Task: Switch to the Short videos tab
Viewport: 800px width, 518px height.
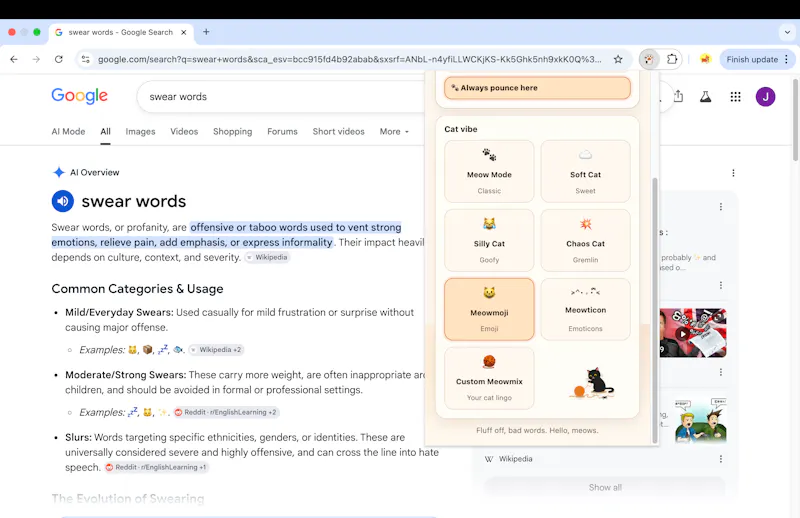Action: [338, 131]
